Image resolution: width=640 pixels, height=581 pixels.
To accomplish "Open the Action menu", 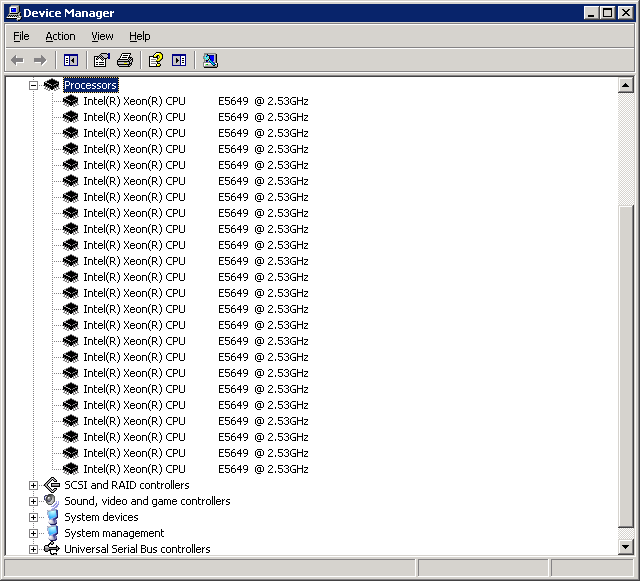I will [x=60, y=36].
